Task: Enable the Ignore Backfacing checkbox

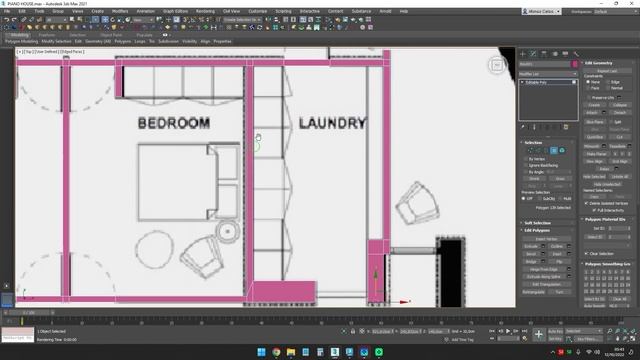Action: coord(526,165)
